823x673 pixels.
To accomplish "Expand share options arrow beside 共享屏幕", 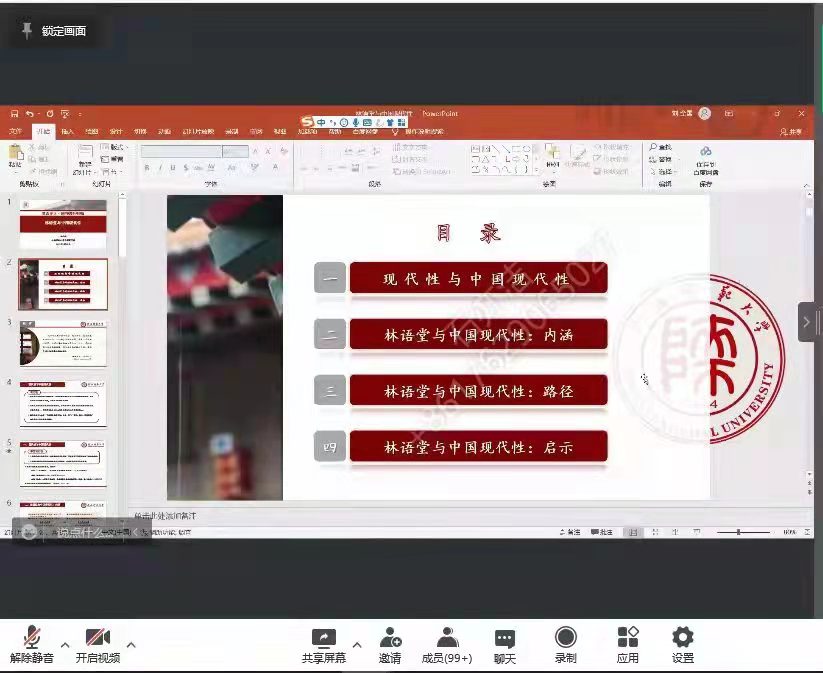I will coord(357,645).
